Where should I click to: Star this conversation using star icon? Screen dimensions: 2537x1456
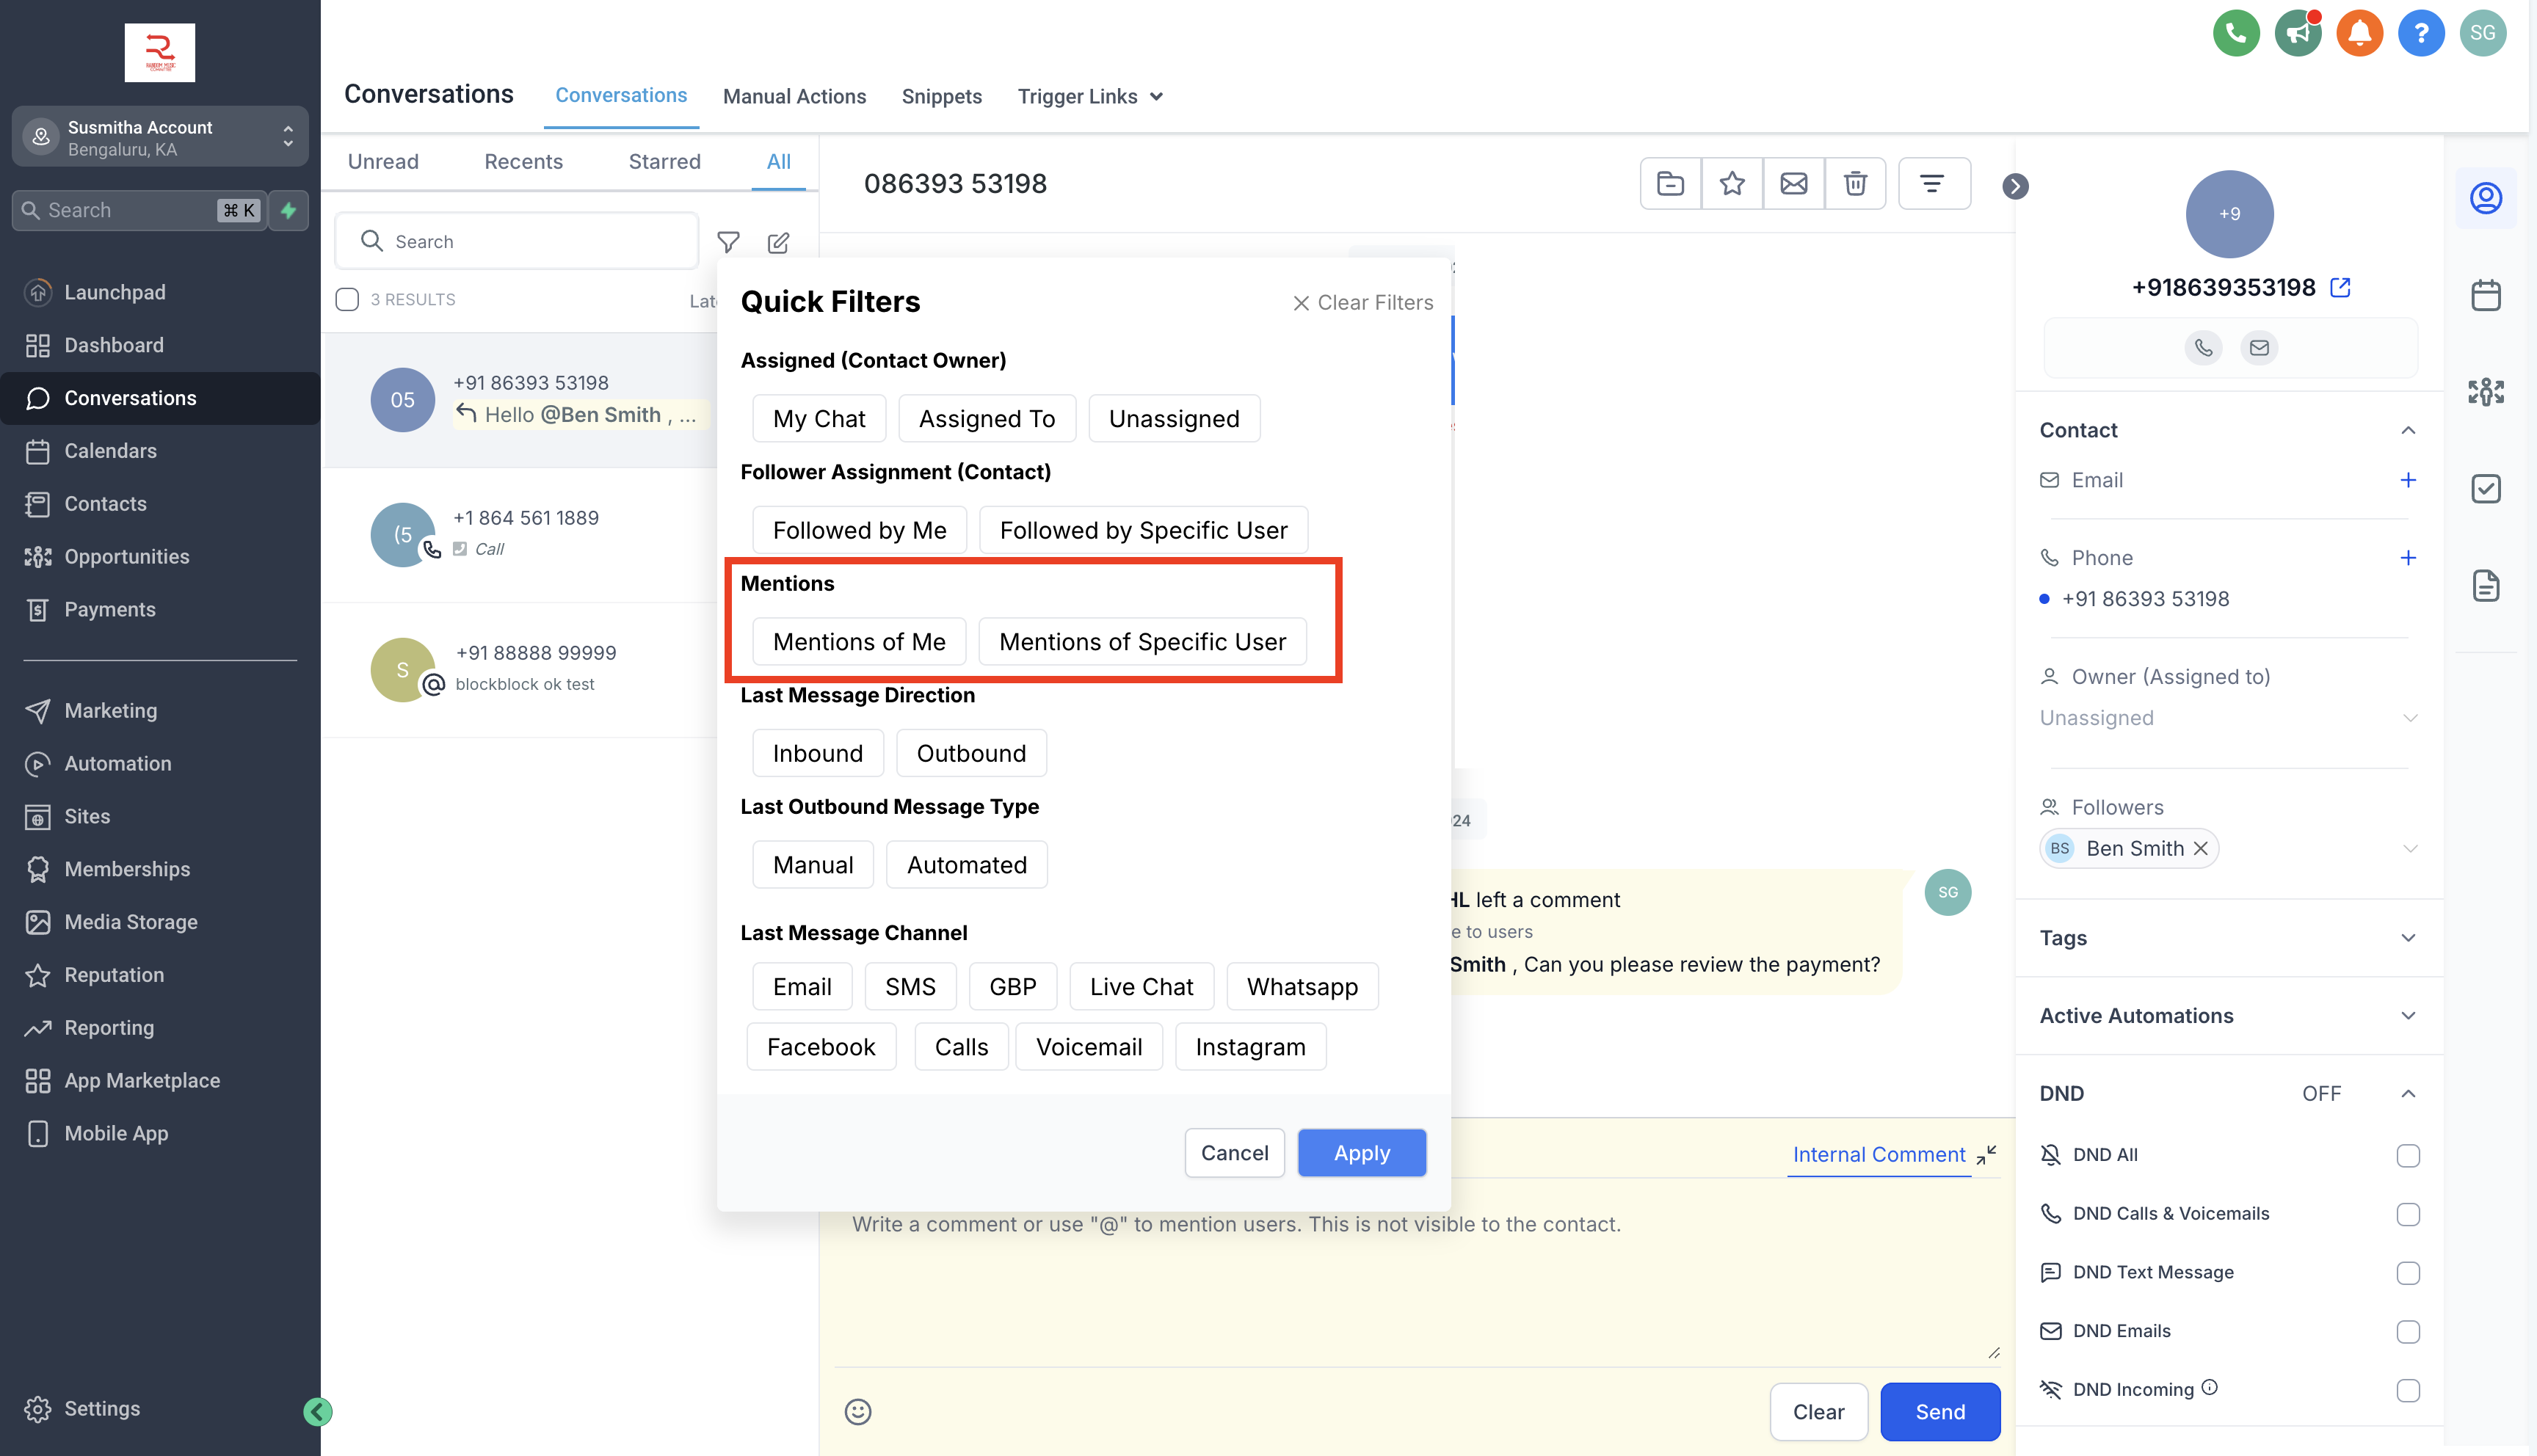(x=1732, y=184)
